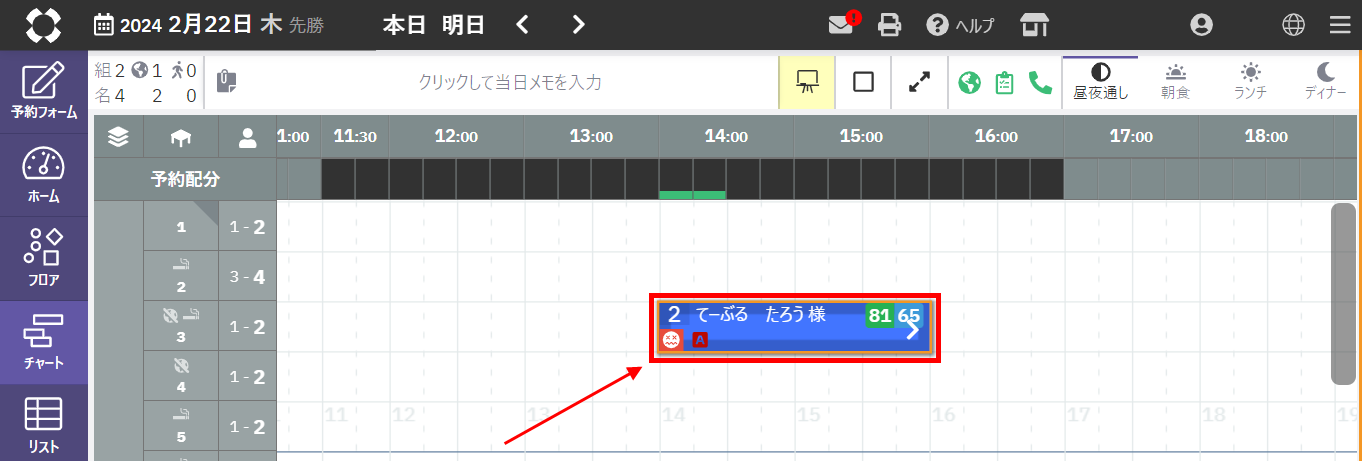1362x461 pixels.
Task: Open the user account profile icon
Action: coord(1201,25)
